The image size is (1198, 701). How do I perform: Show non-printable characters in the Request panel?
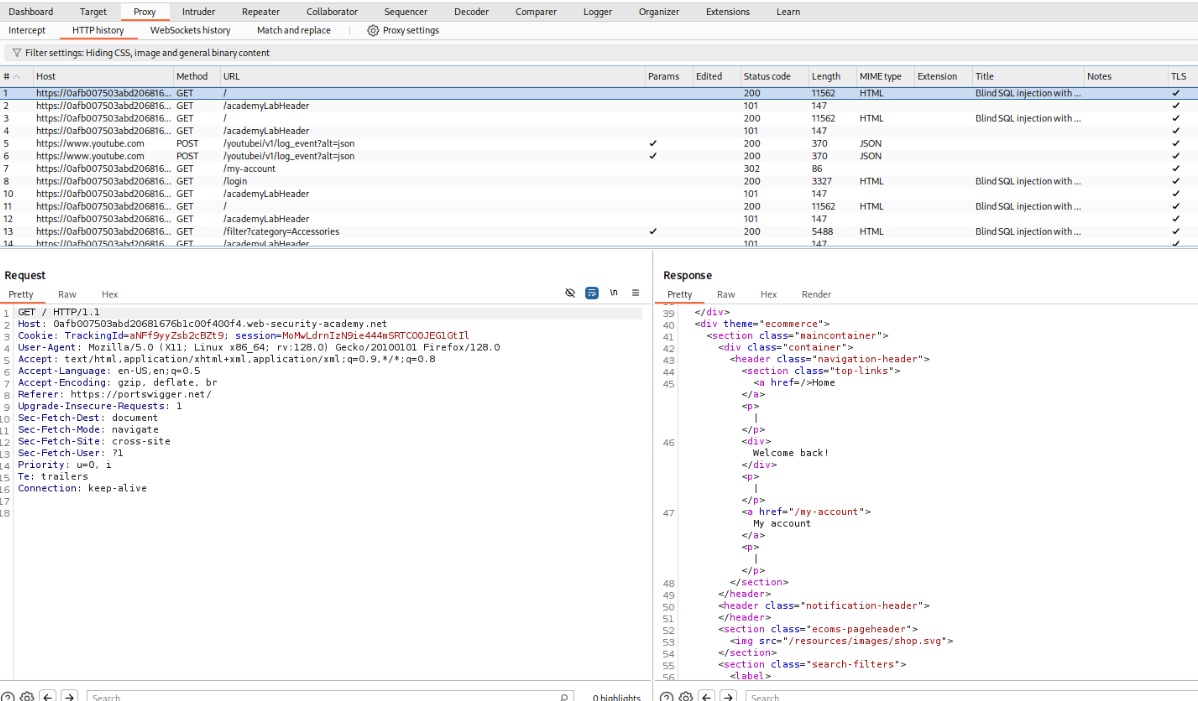point(570,292)
